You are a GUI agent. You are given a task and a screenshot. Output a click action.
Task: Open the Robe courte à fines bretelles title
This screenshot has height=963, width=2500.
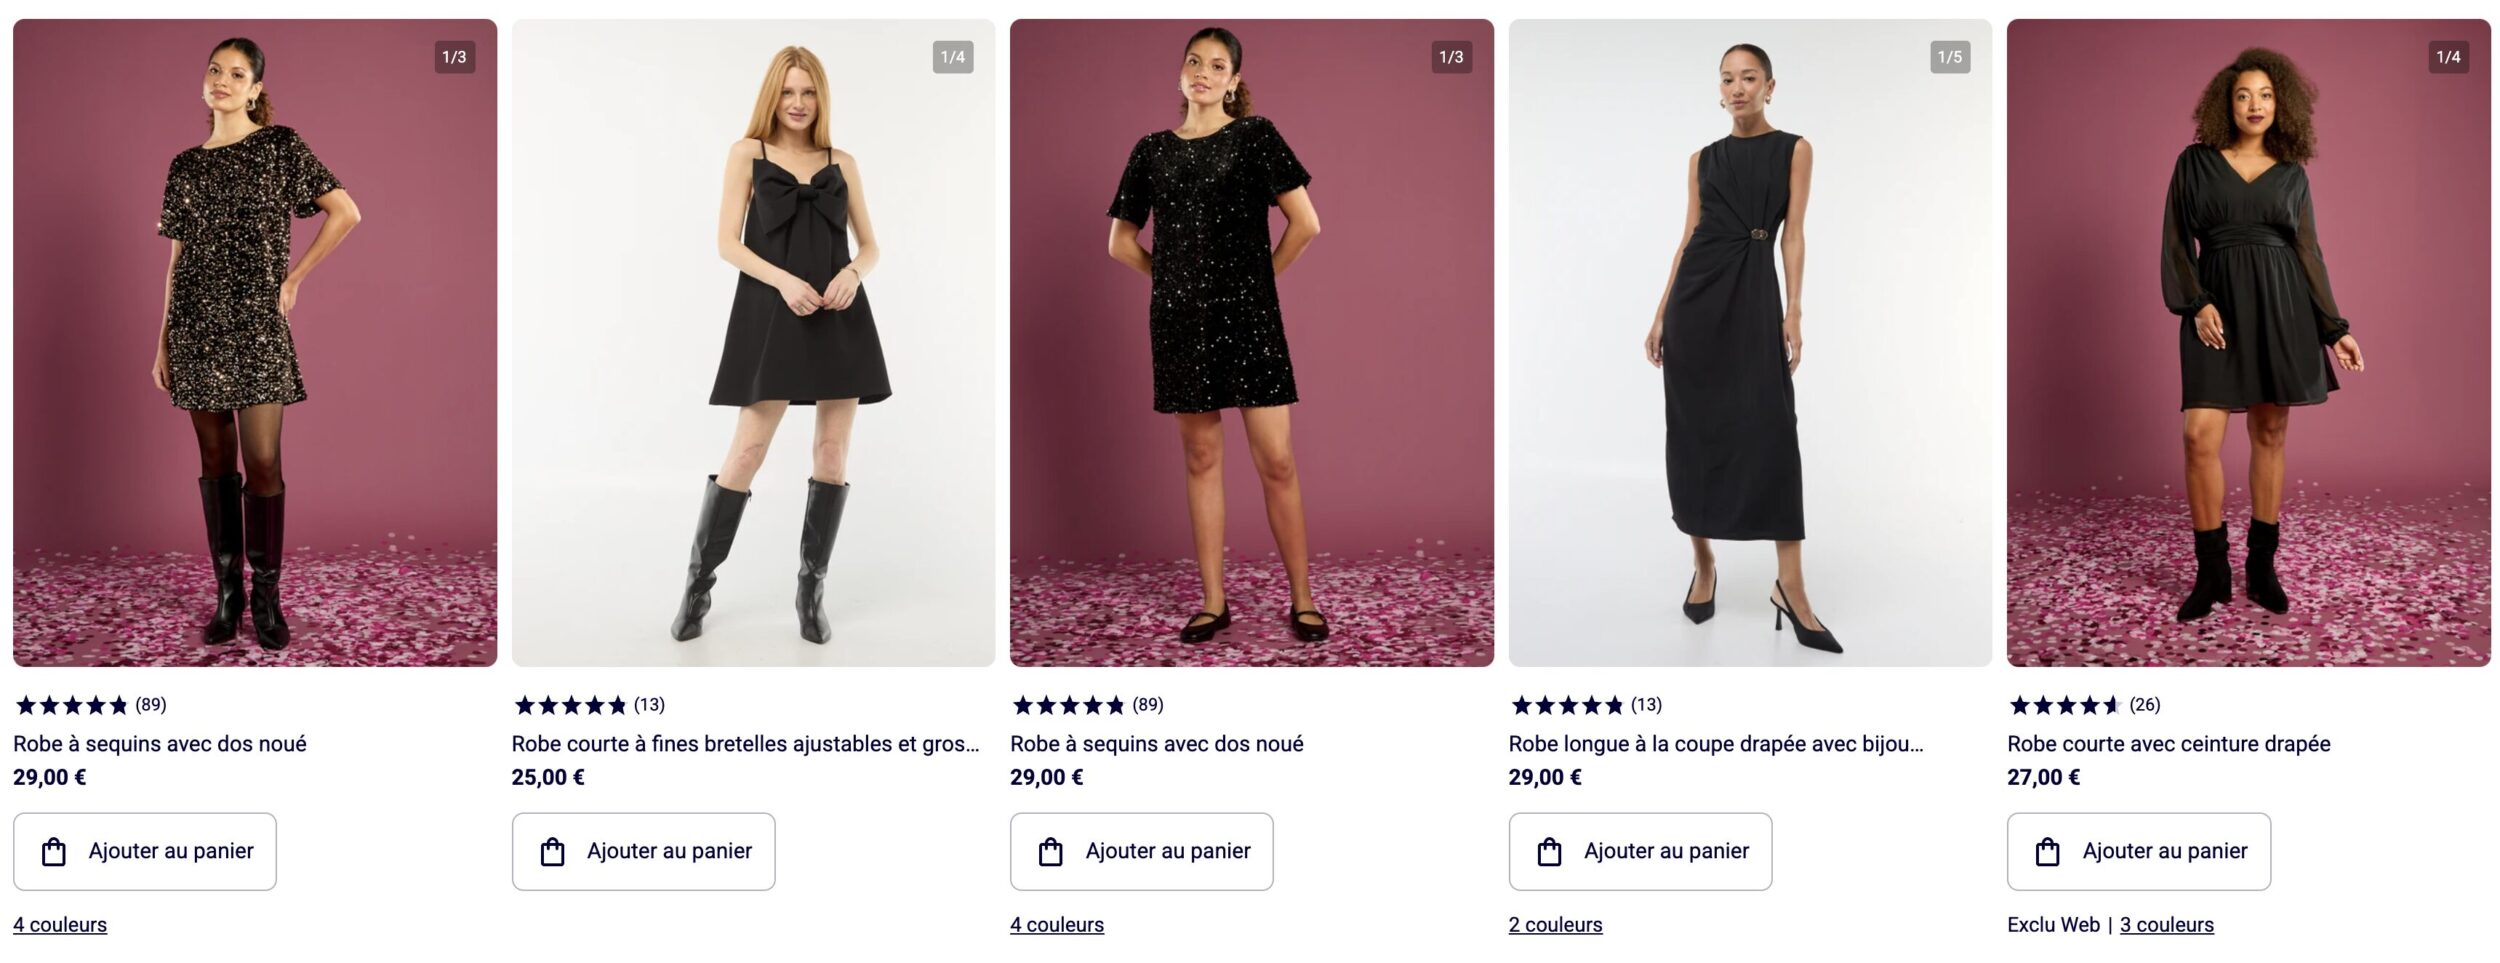(745, 744)
